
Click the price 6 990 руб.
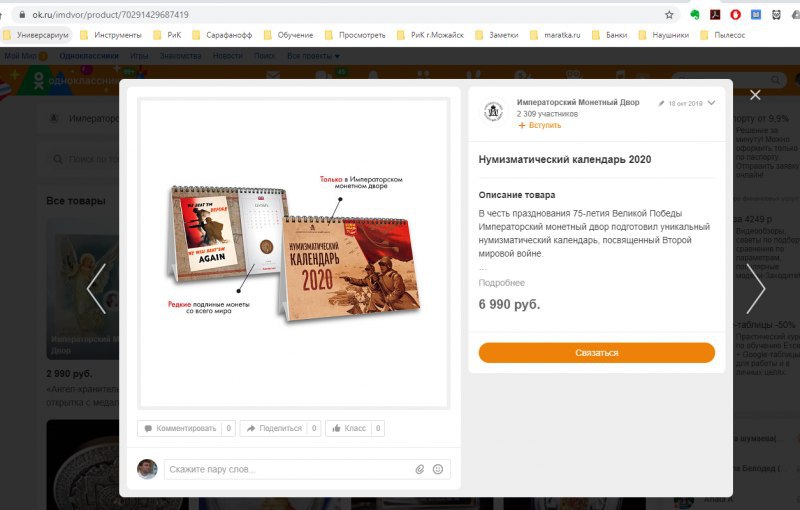[509, 304]
